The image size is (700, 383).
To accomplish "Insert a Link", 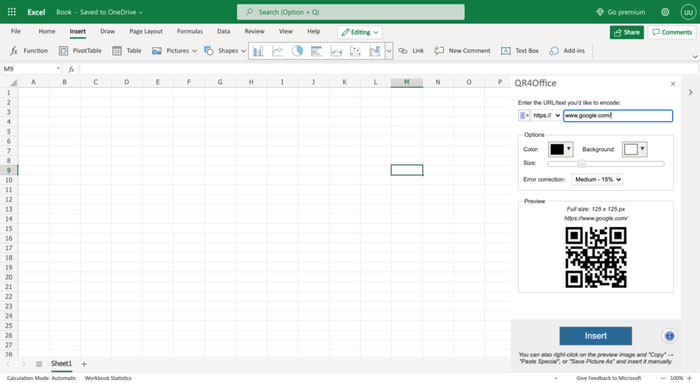I will tap(411, 51).
